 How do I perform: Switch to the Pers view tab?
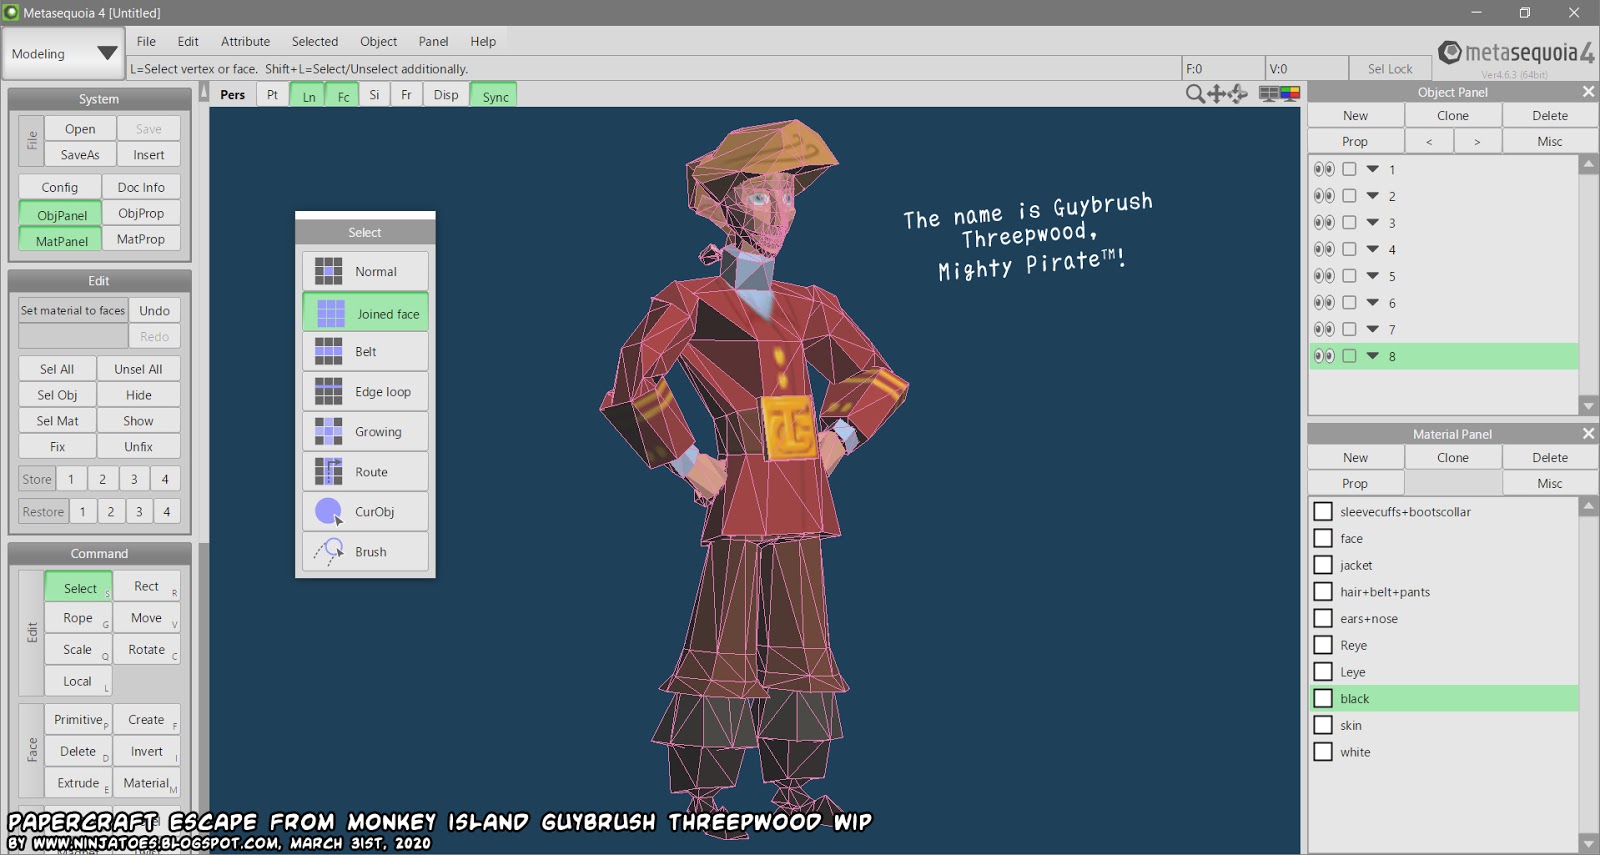tap(233, 95)
